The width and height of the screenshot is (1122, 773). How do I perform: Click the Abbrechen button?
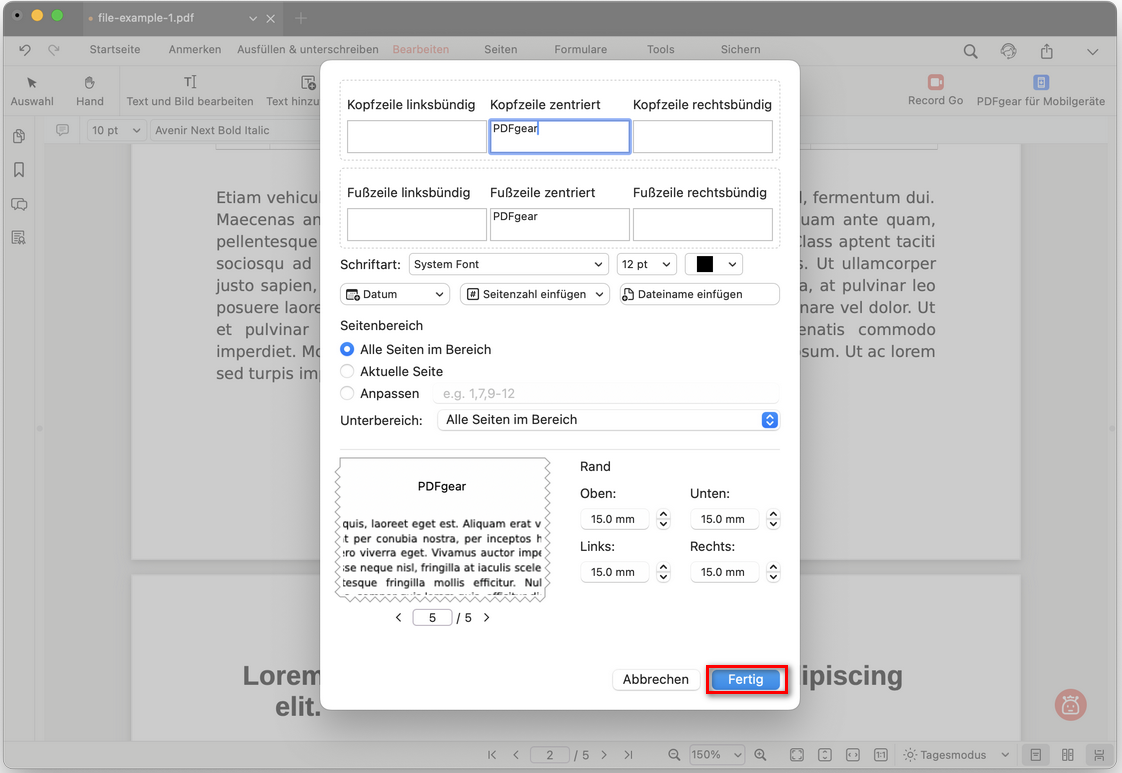point(655,680)
